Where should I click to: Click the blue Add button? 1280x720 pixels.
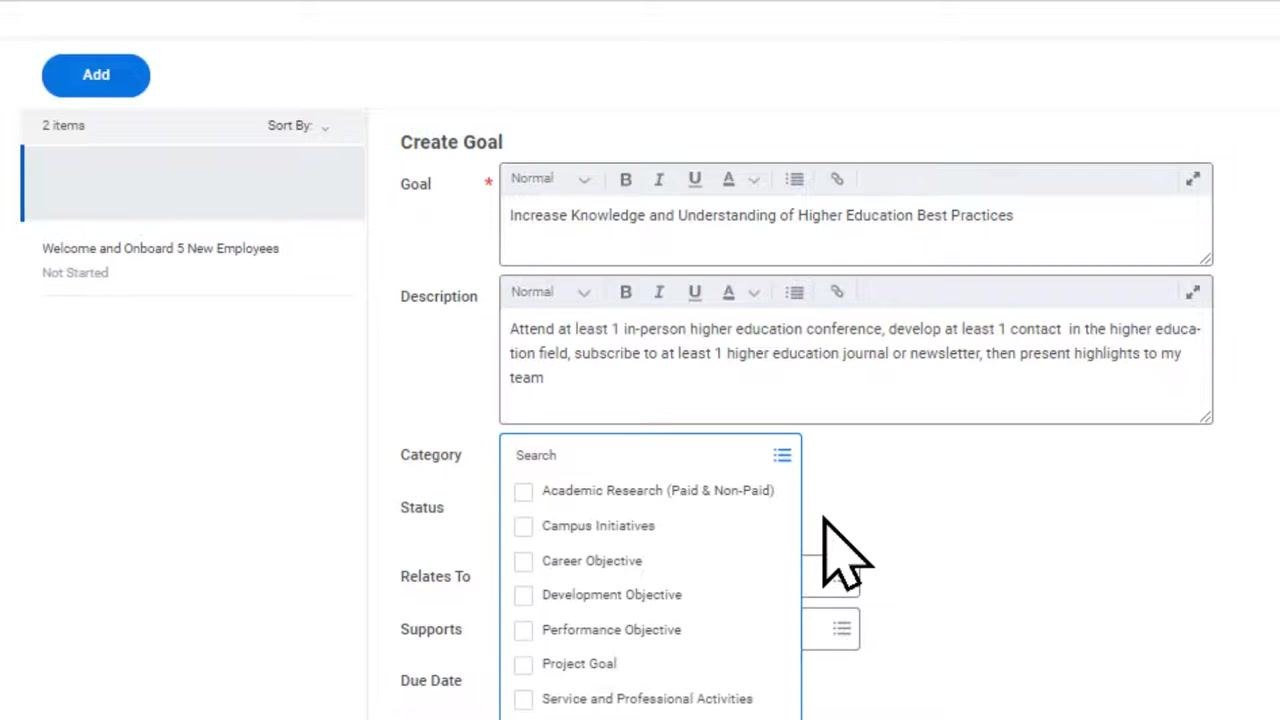coord(96,75)
